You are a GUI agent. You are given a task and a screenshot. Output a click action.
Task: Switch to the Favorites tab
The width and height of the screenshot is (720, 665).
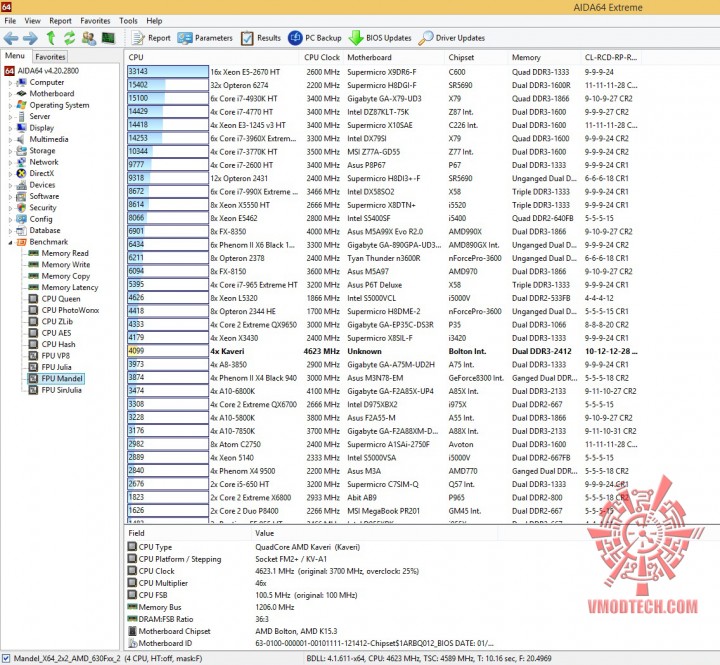coord(50,57)
